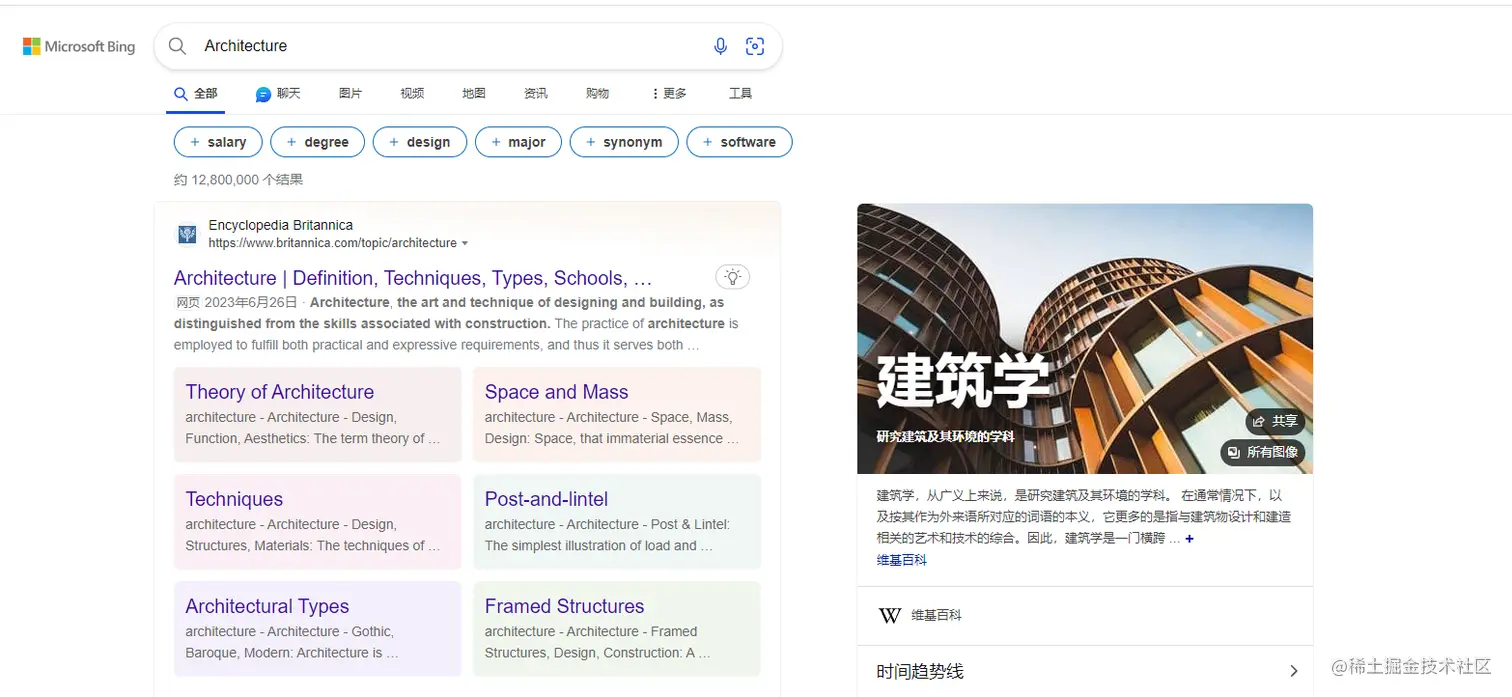The height and width of the screenshot is (697, 1512).
Task: Switch to the 聊天 chat tab
Action: (278, 94)
